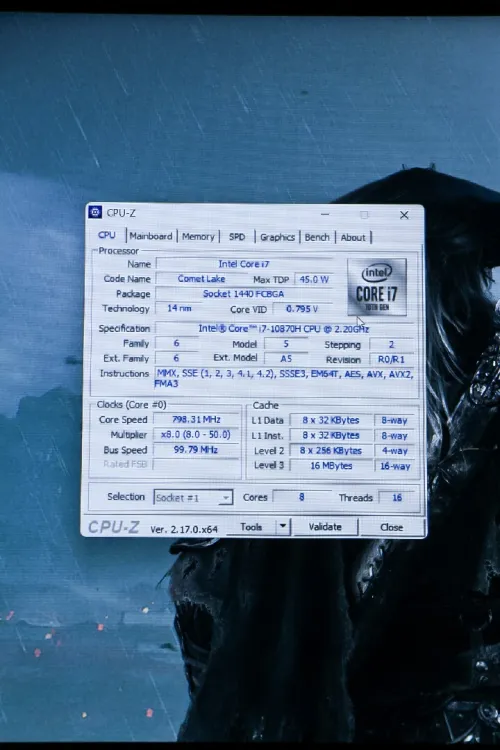Screen dimensions: 500x750
Task: Minimize the CPU-Z window
Action: [325, 214]
